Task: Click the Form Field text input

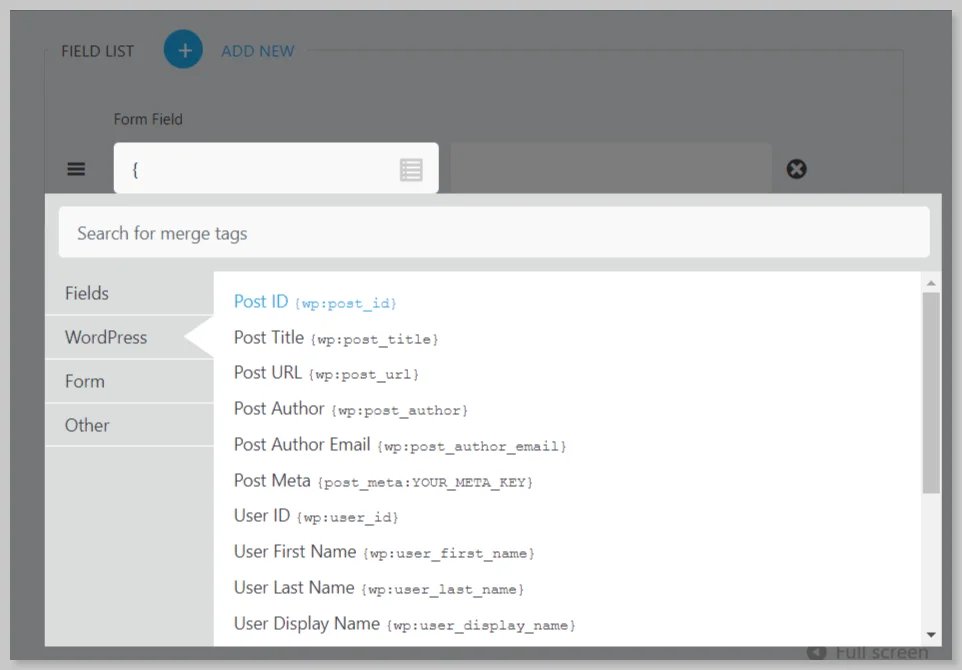Action: [x=260, y=169]
